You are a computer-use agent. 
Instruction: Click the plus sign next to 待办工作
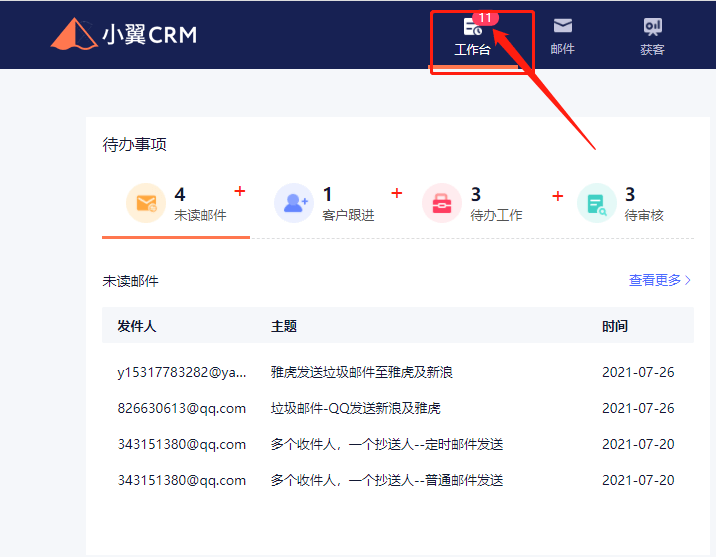pyautogui.click(x=558, y=196)
